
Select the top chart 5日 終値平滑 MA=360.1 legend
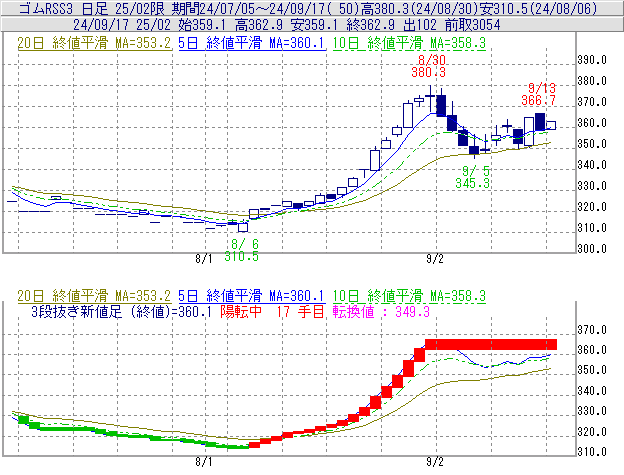pos(252,43)
